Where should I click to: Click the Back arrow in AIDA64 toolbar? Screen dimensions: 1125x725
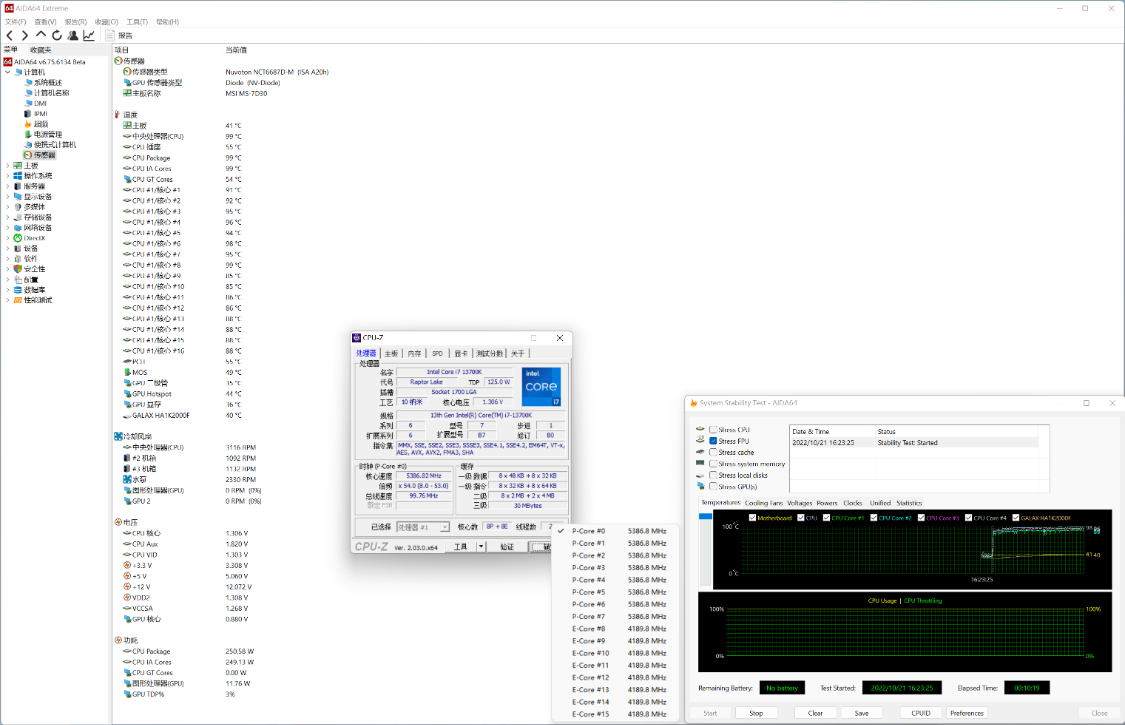coord(9,35)
